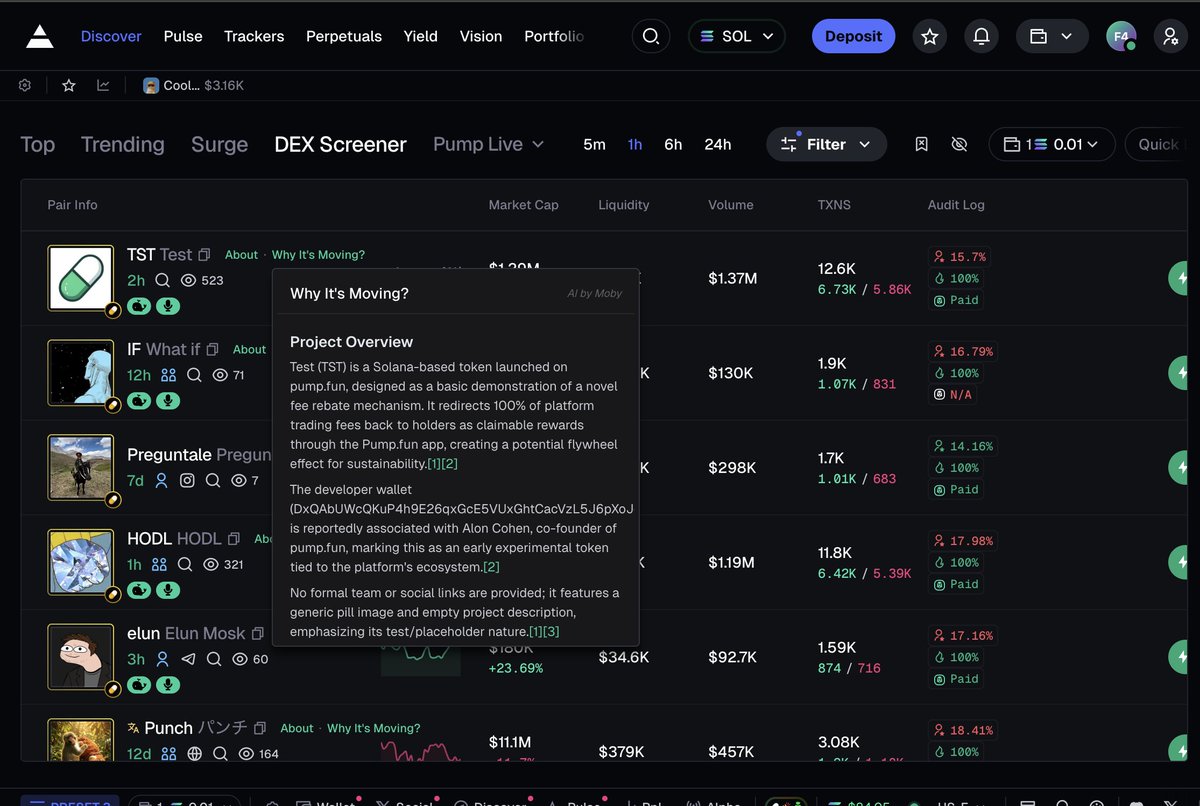Copy the TST Test token address
Viewport: 1200px width, 806px height.
pos(205,255)
